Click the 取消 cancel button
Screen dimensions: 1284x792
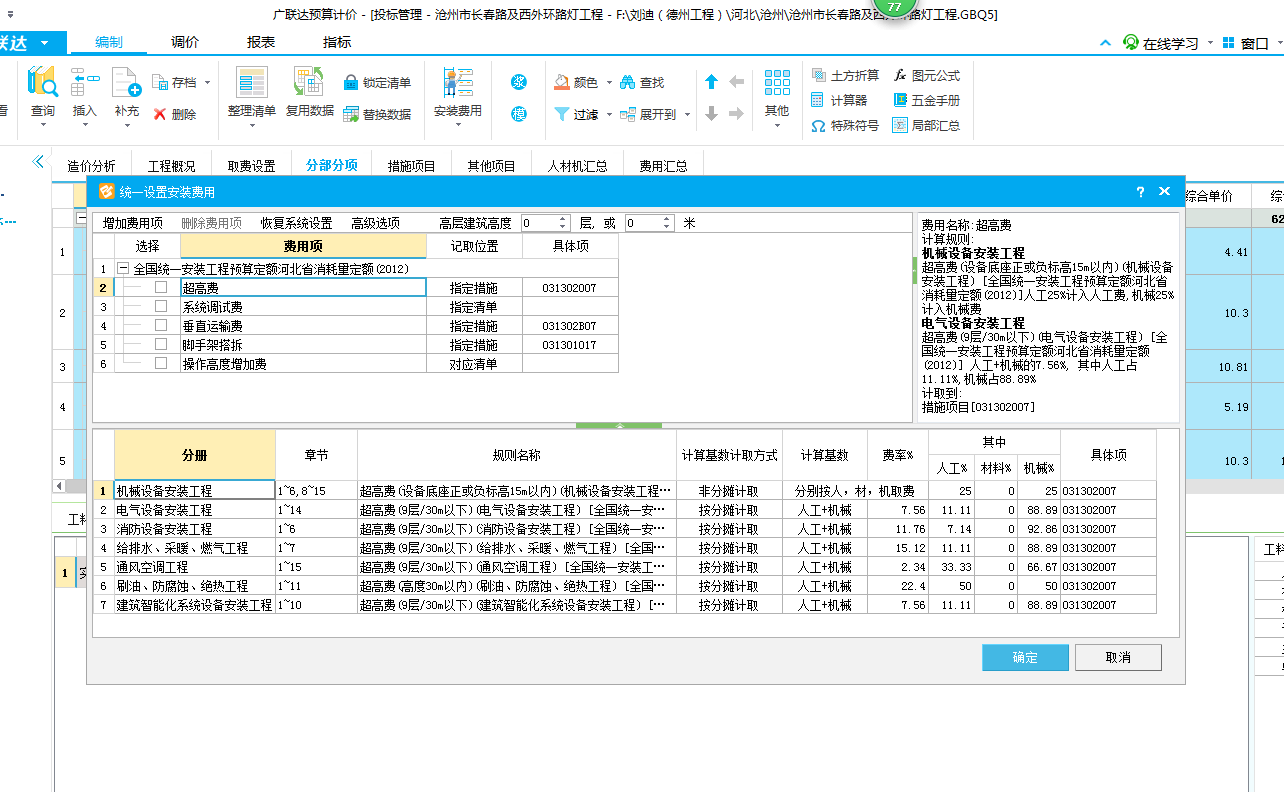(1118, 657)
